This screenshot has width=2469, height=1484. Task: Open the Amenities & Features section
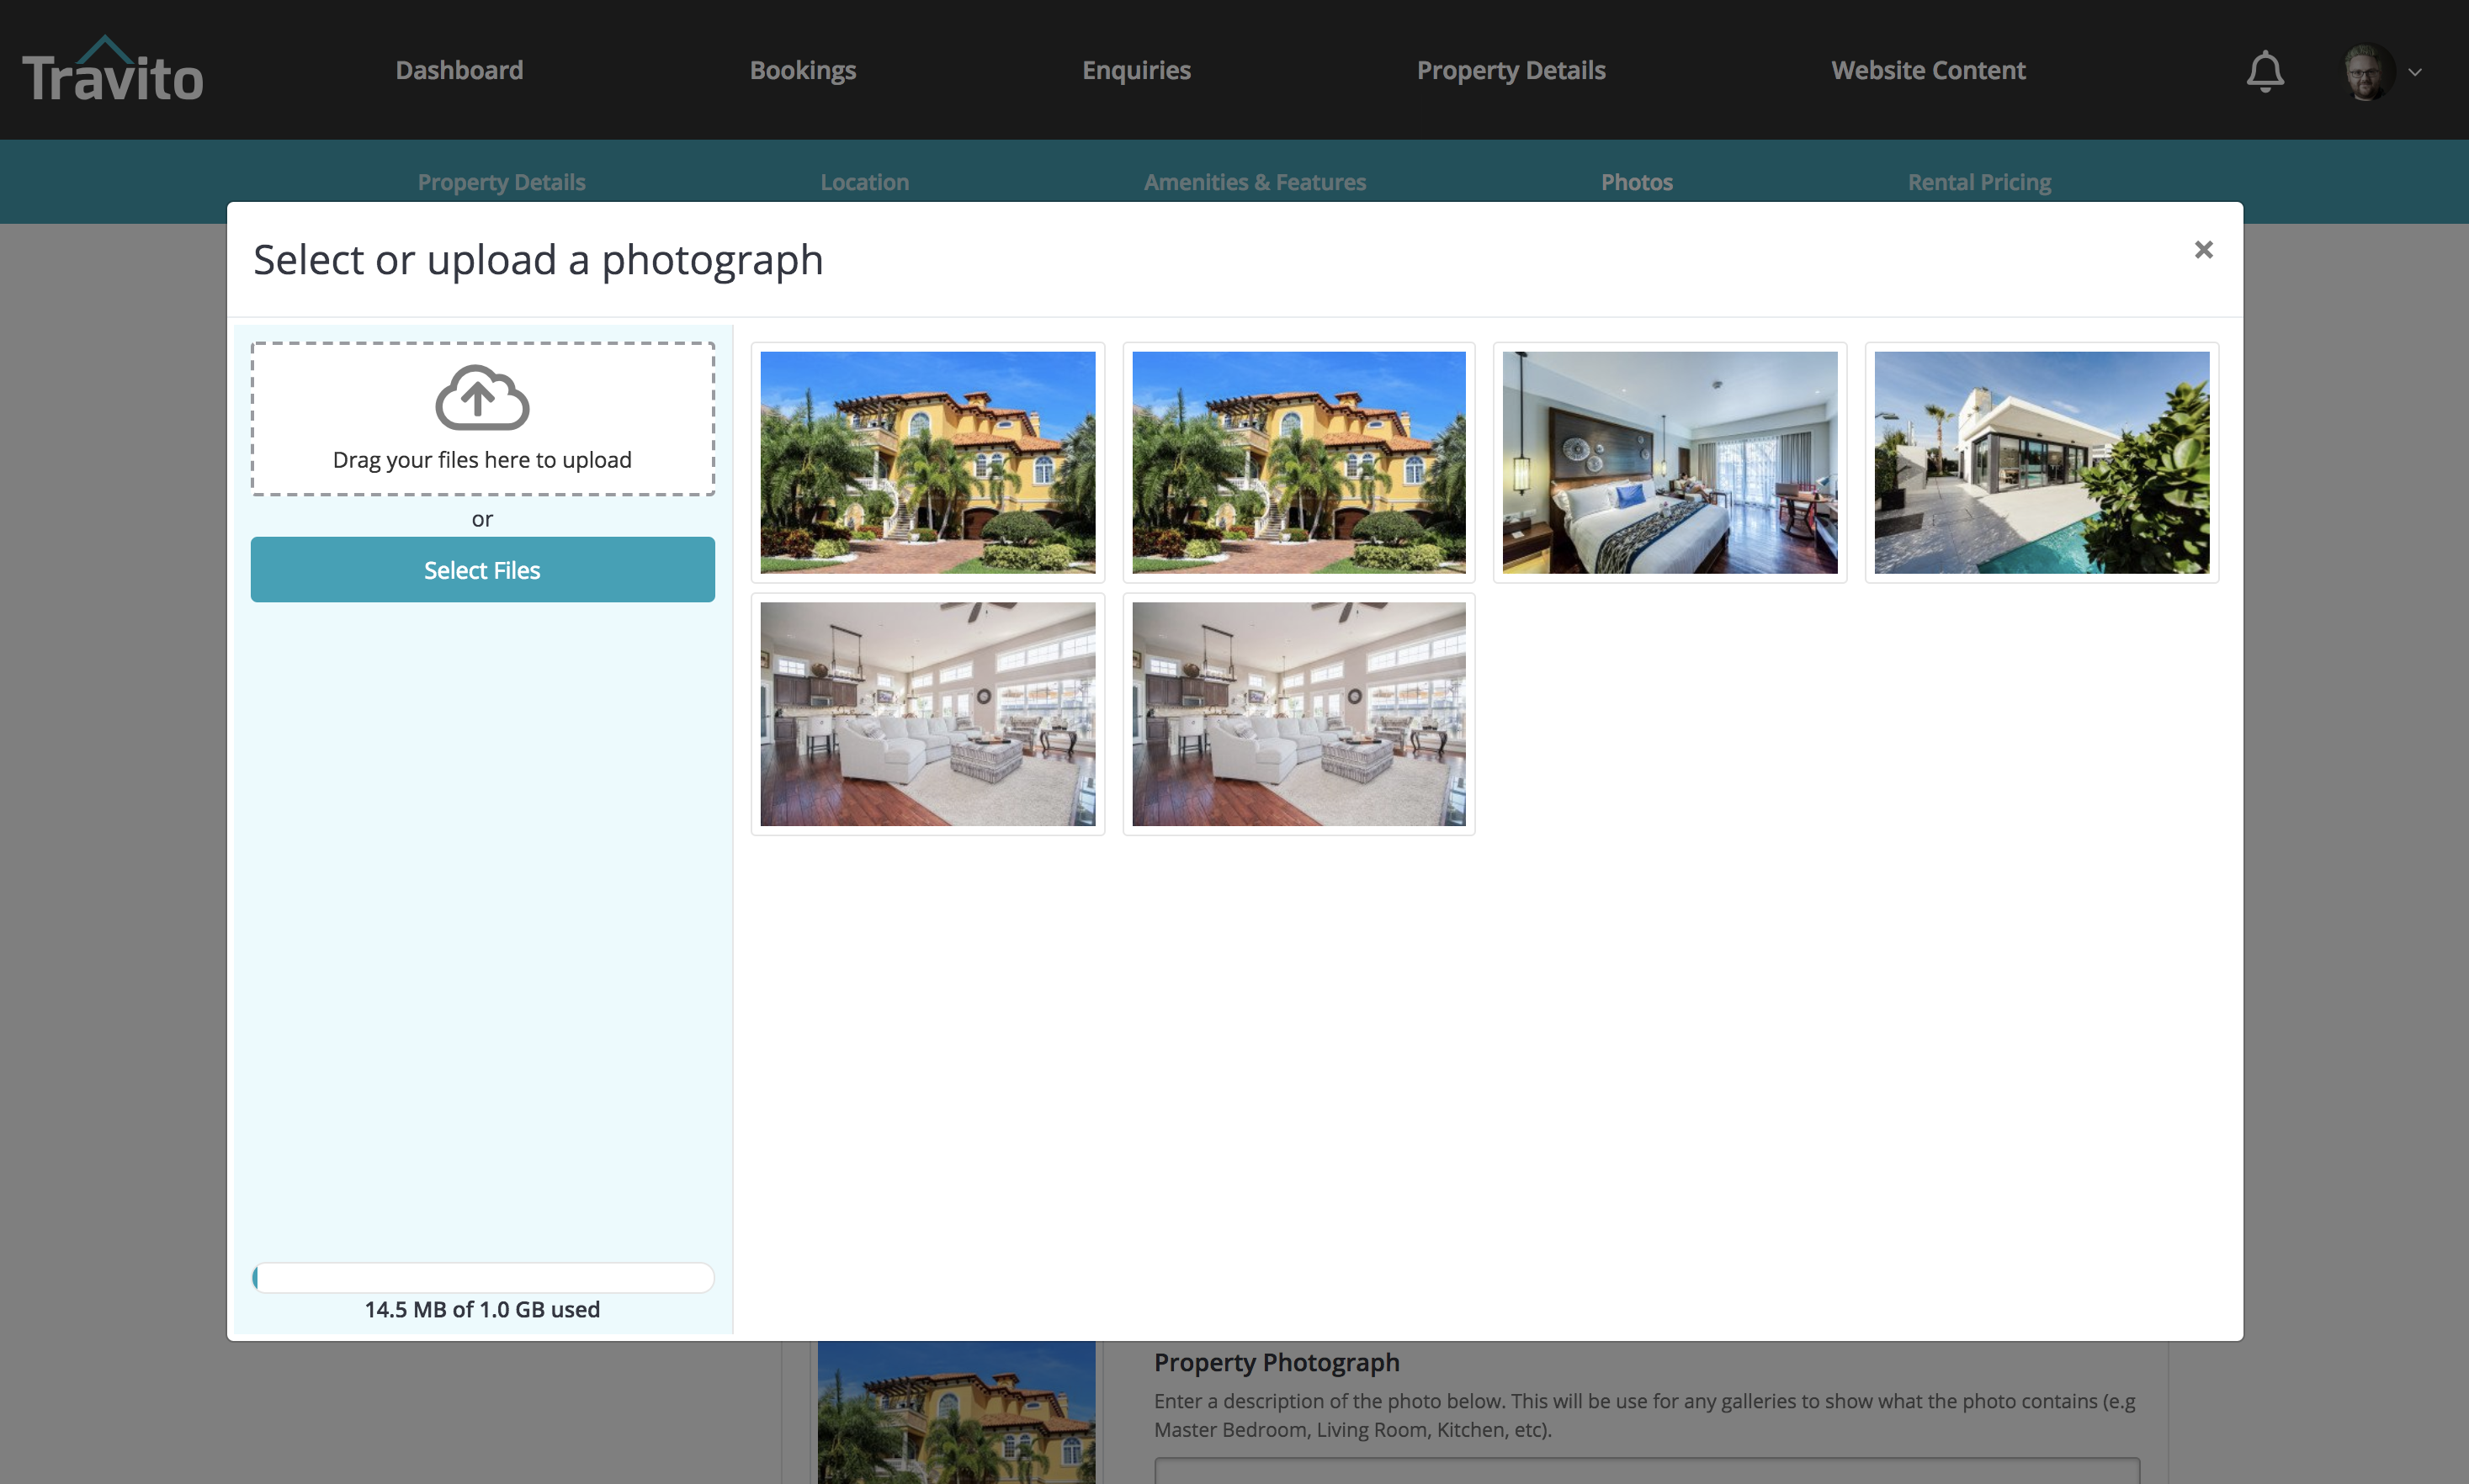point(1255,181)
